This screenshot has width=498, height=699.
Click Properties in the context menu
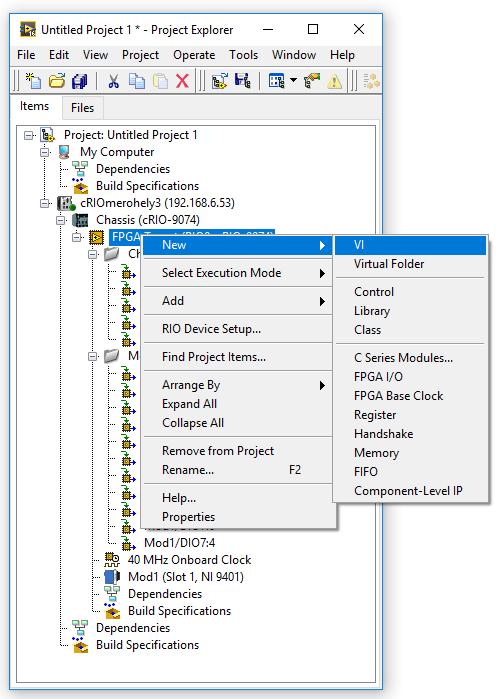point(238,517)
